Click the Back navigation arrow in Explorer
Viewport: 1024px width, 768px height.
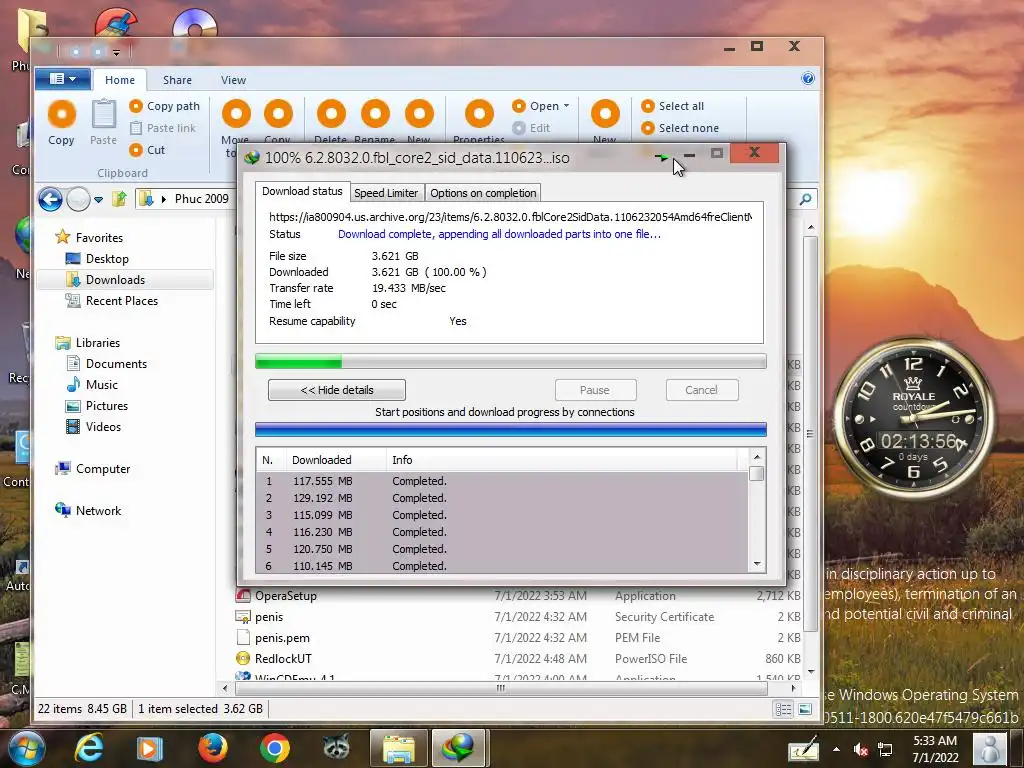click(x=50, y=199)
